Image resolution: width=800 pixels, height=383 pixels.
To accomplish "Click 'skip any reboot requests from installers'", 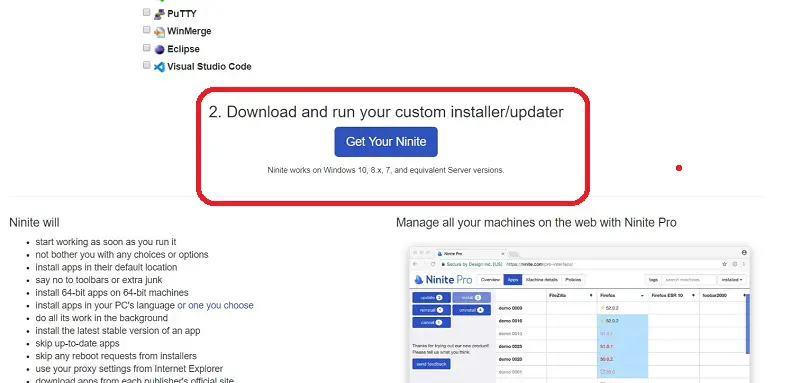I will pos(116,356).
